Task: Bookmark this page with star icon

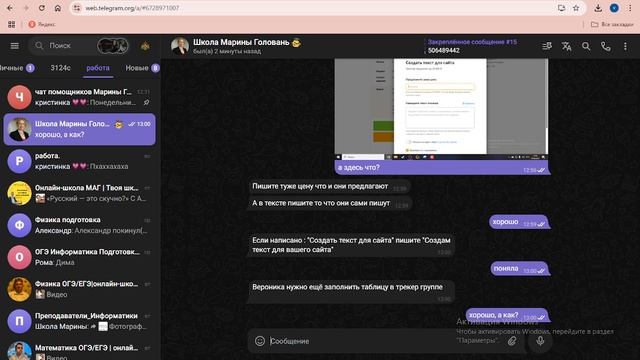Action: pyautogui.click(x=576, y=8)
